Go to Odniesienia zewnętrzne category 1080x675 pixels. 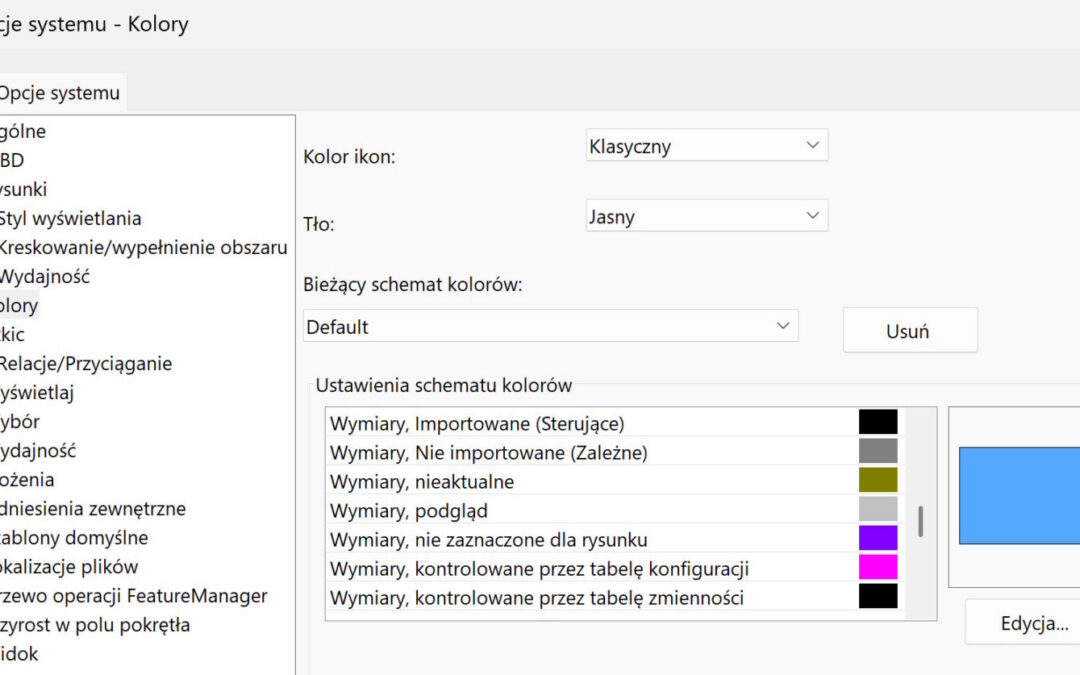click(93, 508)
